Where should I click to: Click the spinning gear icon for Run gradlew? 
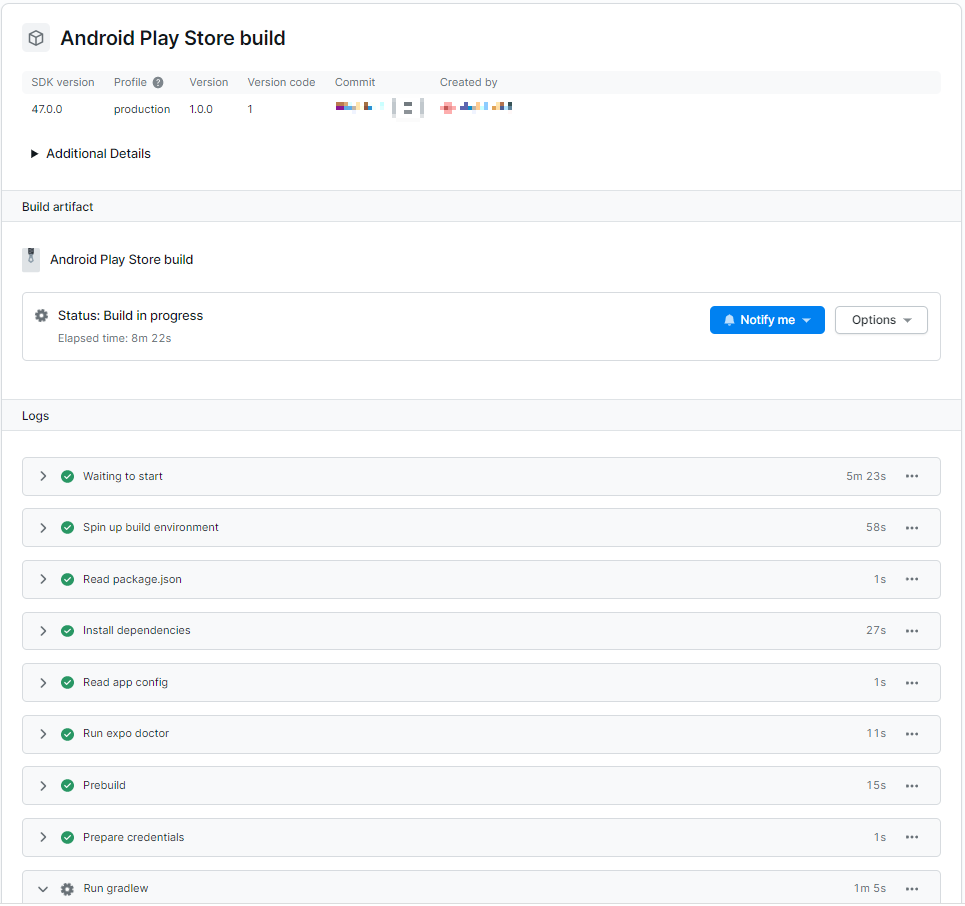click(68, 889)
